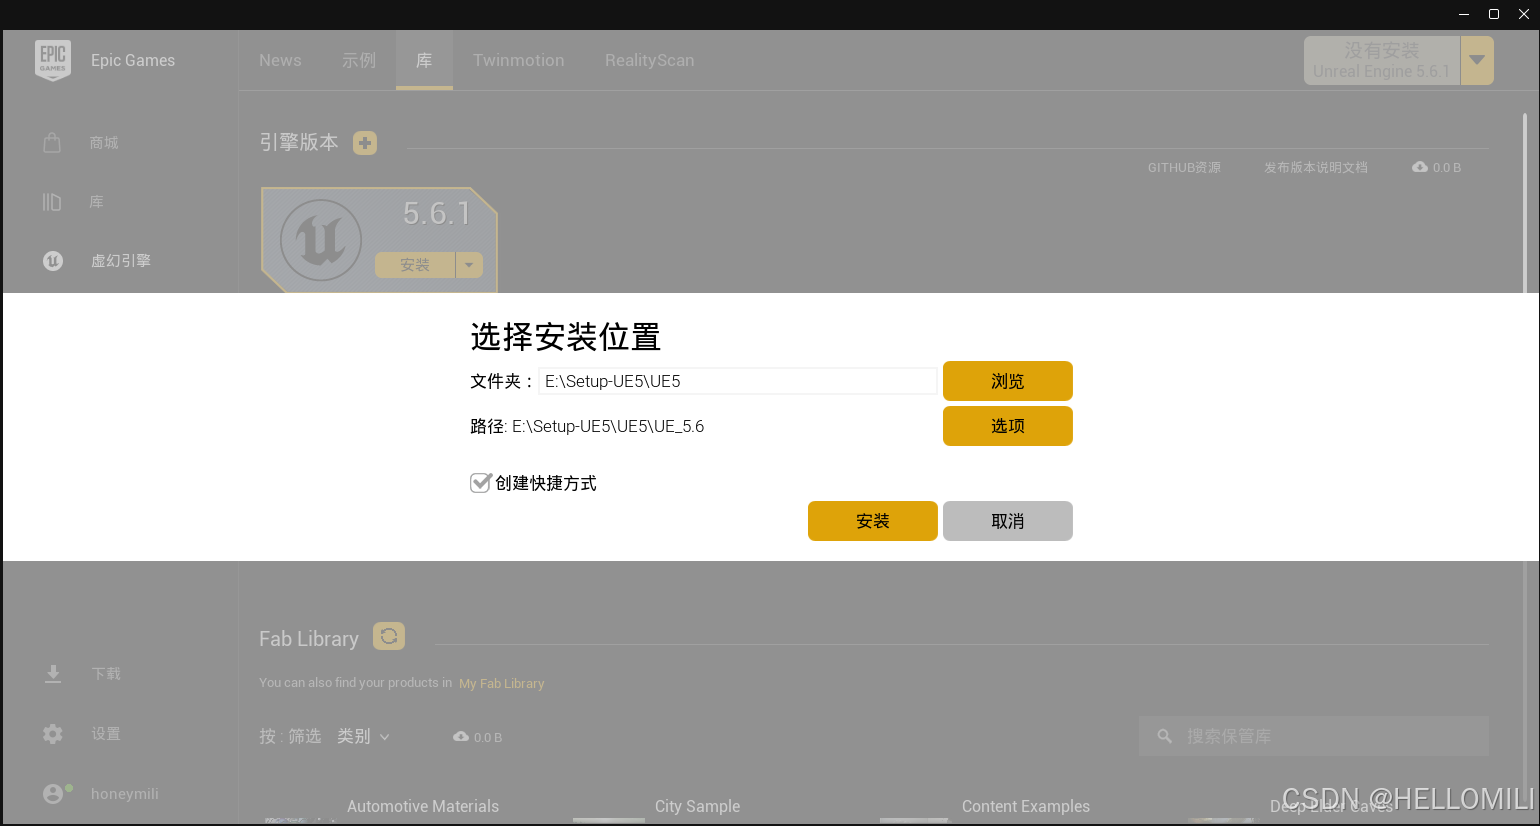
Task: Click the 选项 options button
Action: pyautogui.click(x=1008, y=426)
